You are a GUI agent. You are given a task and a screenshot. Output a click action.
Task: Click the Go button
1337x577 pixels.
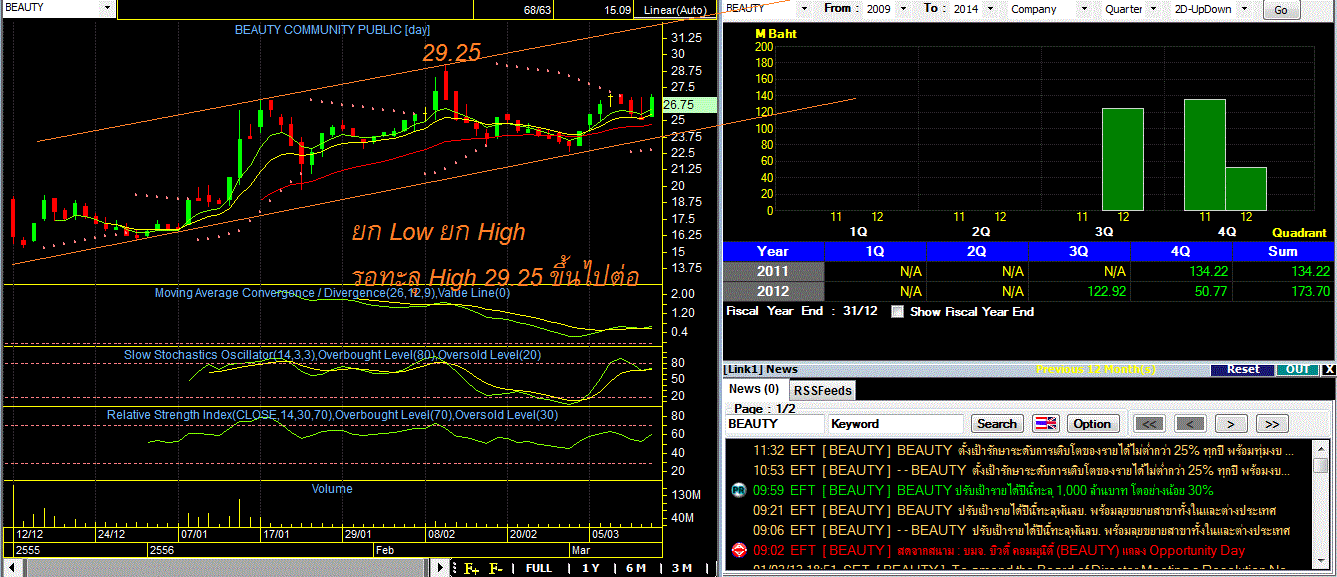pos(1281,10)
